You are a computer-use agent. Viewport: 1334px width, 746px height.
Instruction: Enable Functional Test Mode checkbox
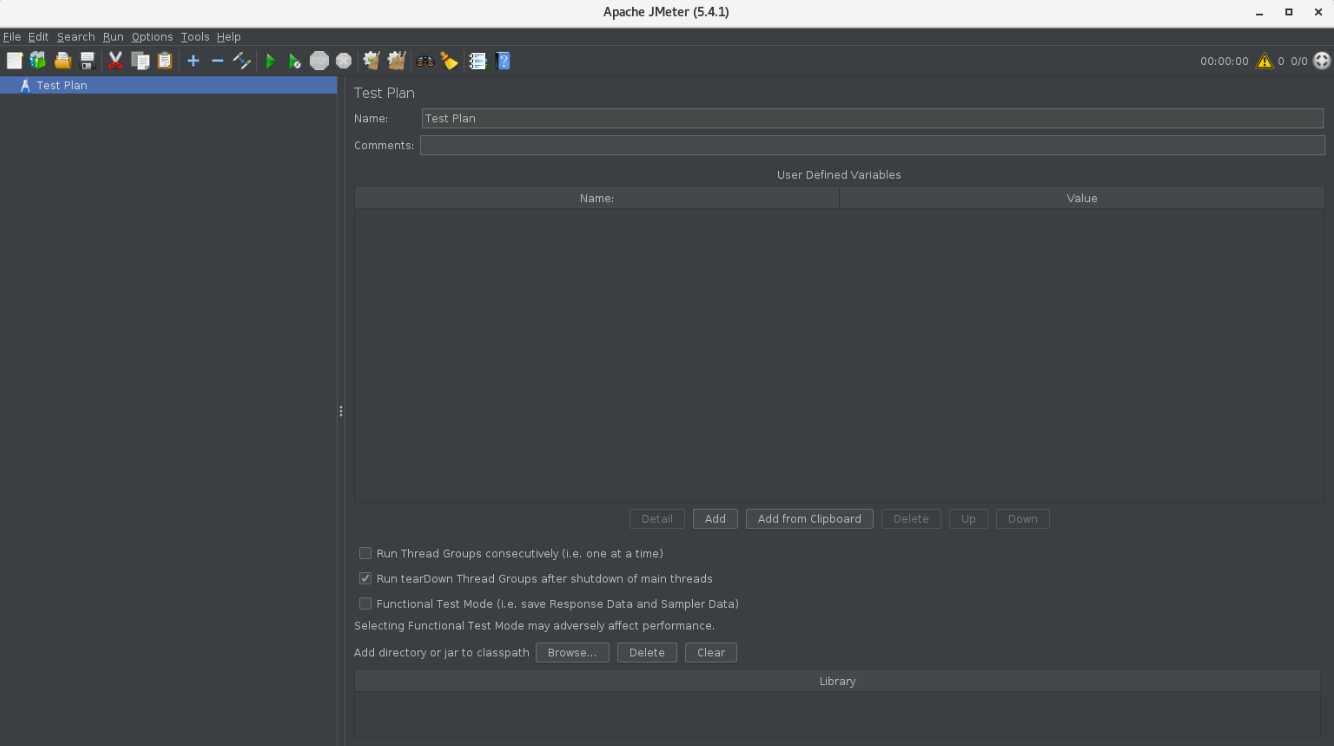coord(365,604)
